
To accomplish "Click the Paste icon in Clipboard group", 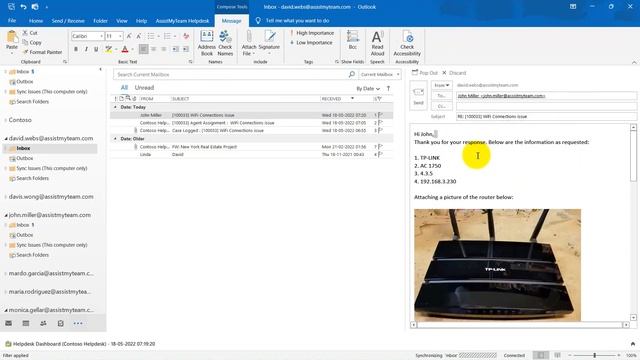I will (x=12, y=37).
